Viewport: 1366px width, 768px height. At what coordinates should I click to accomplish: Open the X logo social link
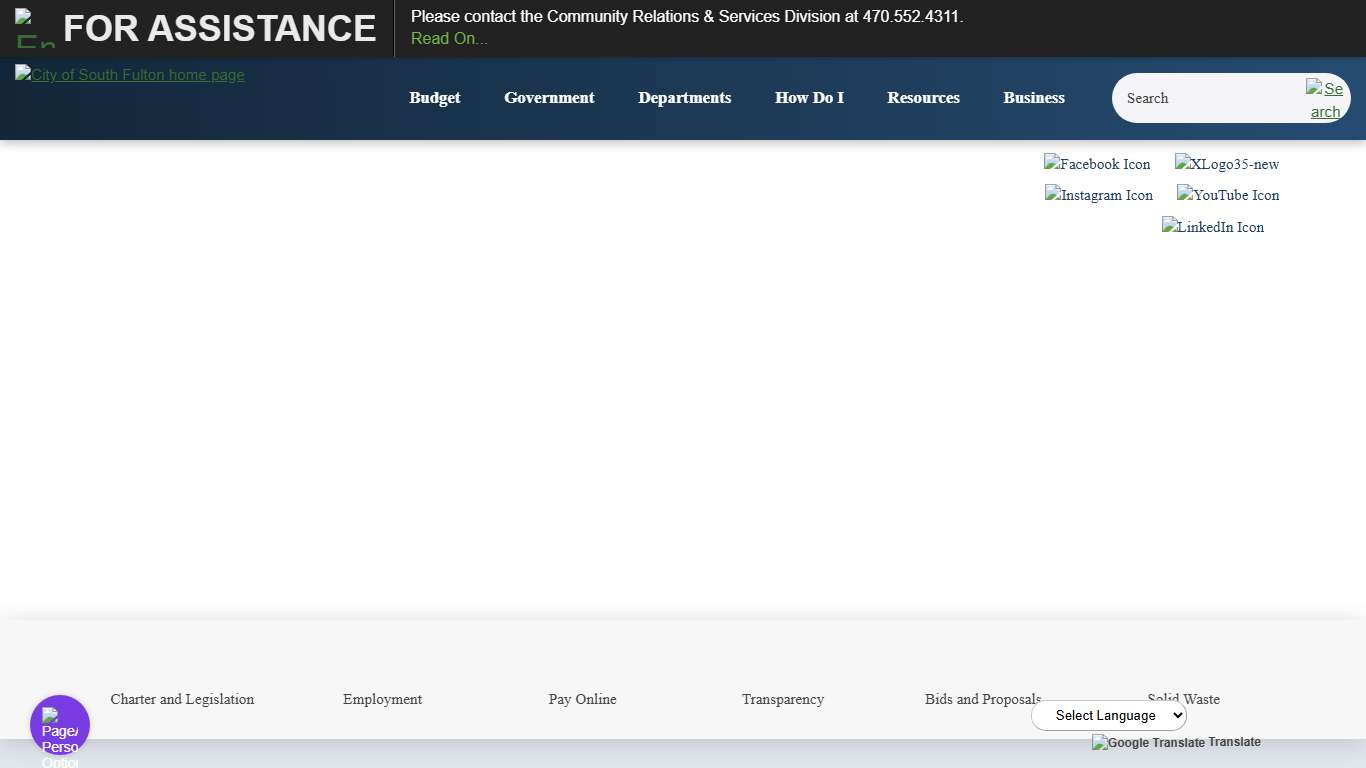(x=1226, y=164)
